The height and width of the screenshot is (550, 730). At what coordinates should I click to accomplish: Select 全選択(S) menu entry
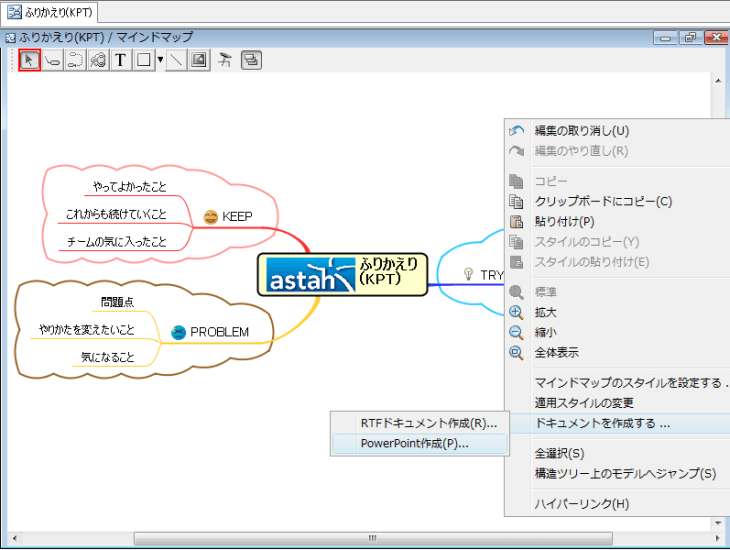[x=559, y=453]
